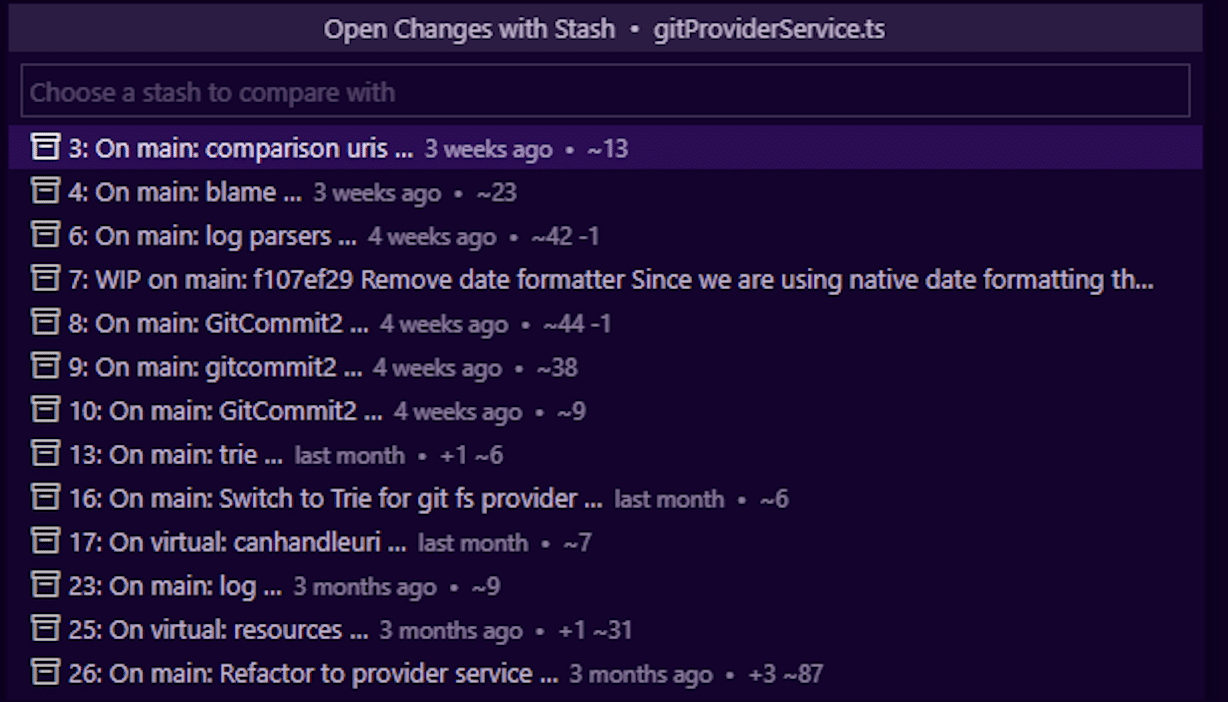The width and height of the screenshot is (1228, 702).
Task: Click the stash icon beside the WIP stash
Action: pyautogui.click(x=45, y=279)
